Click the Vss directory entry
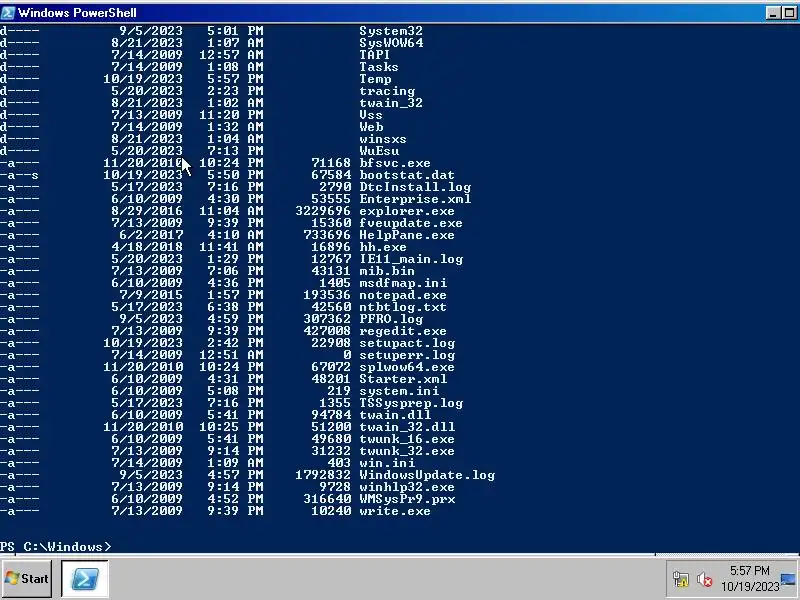800x600 pixels. coord(371,115)
